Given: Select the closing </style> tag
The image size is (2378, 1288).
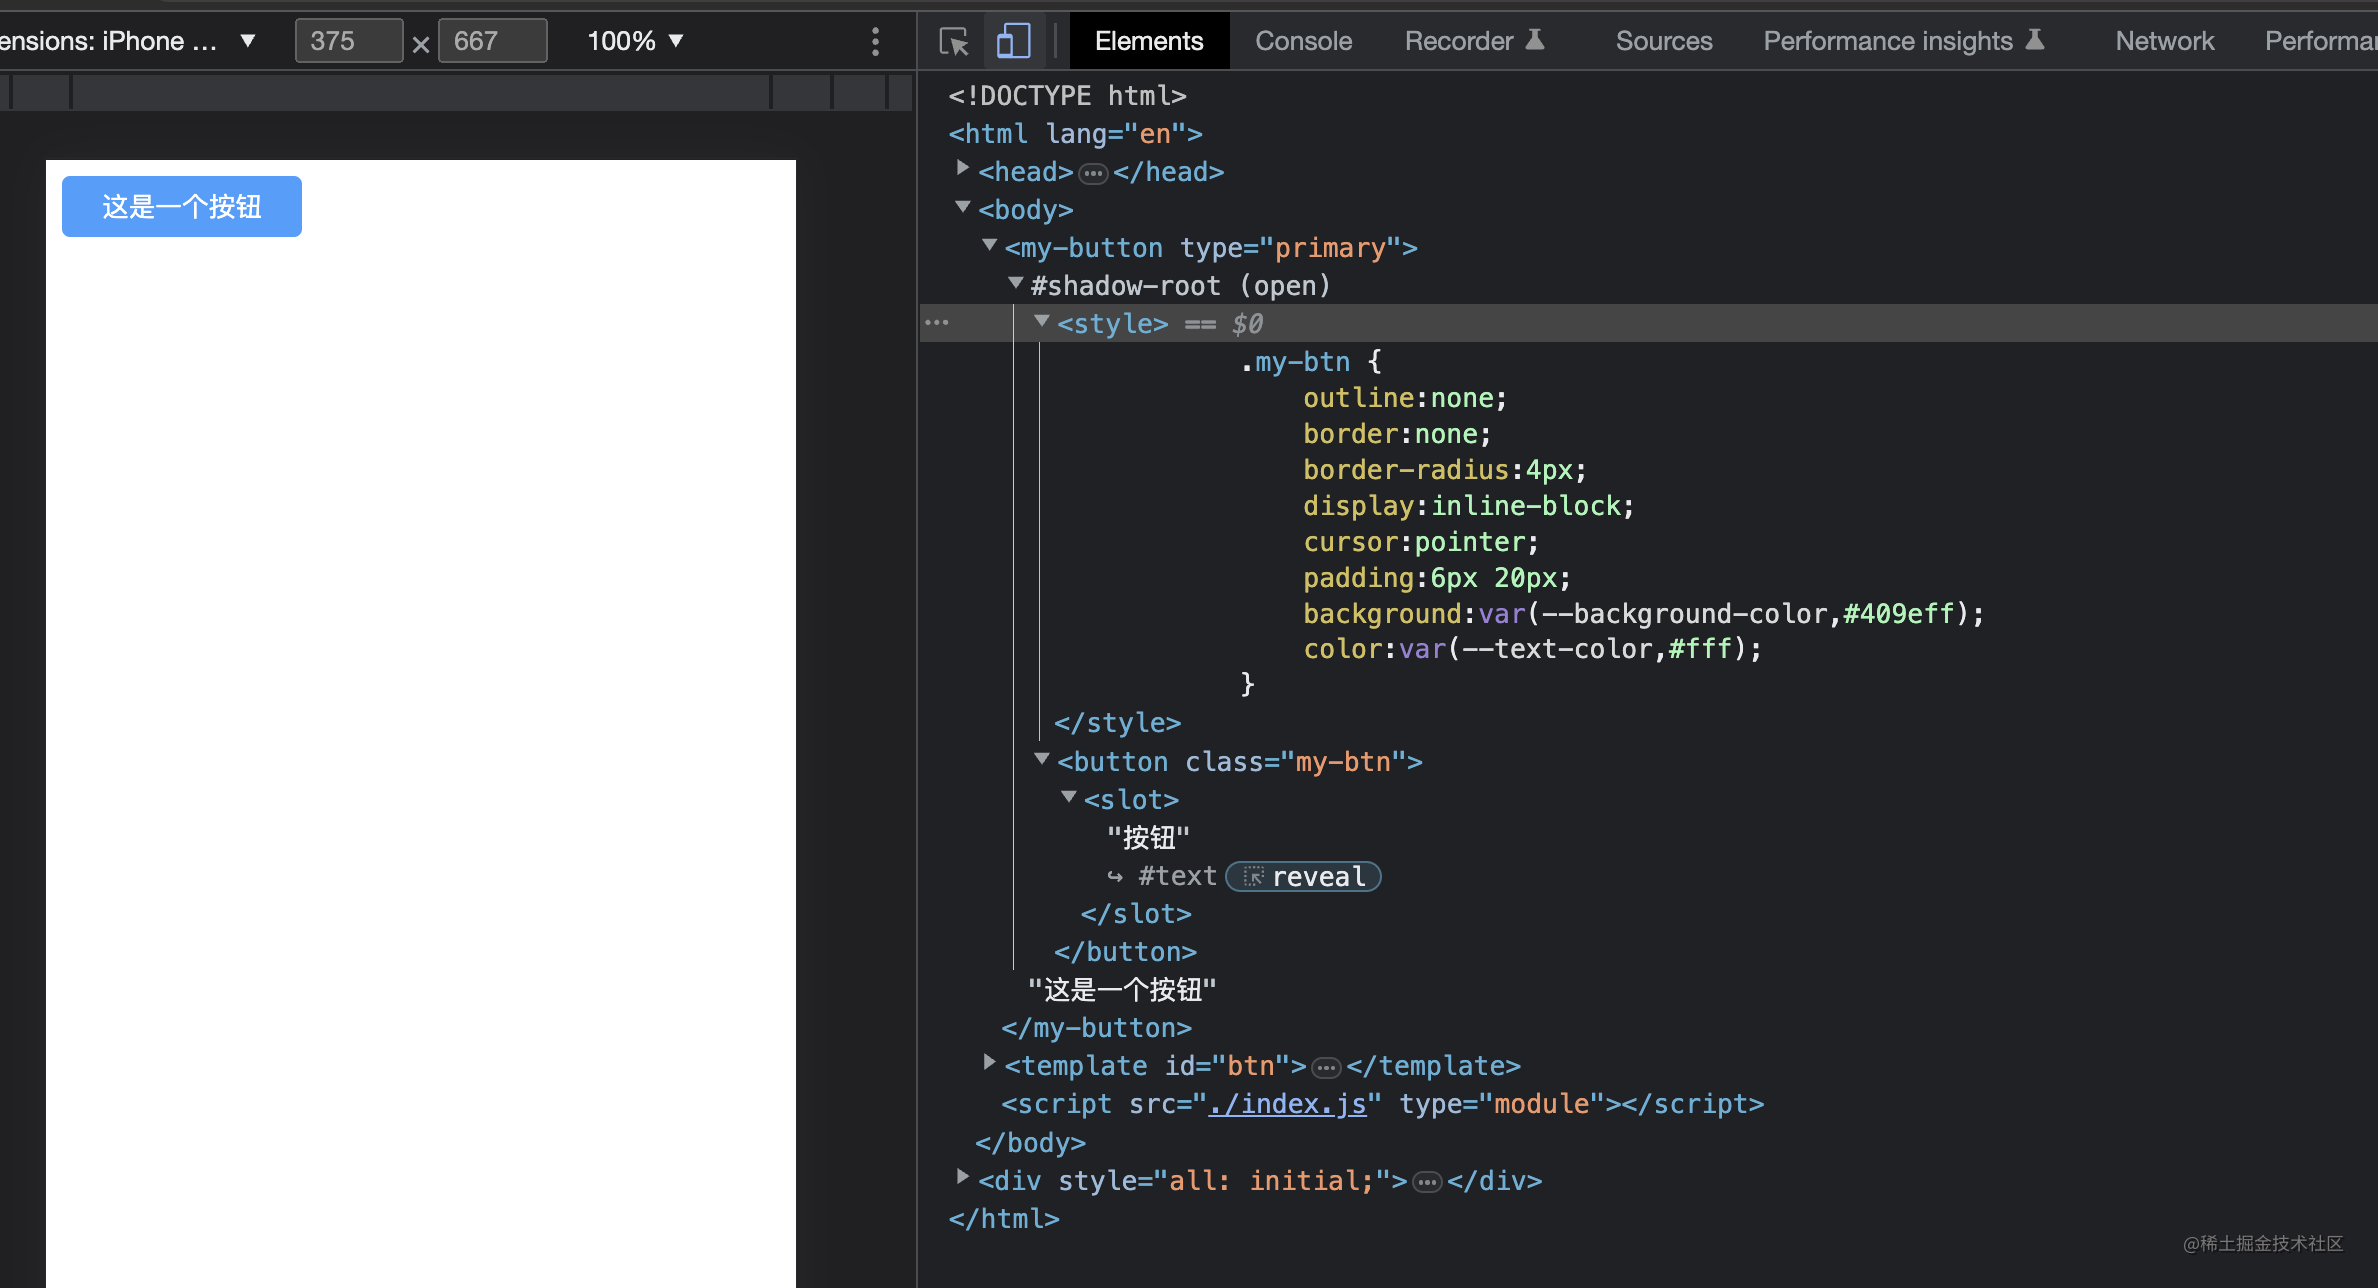Looking at the screenshot, I should (1117, 723).
